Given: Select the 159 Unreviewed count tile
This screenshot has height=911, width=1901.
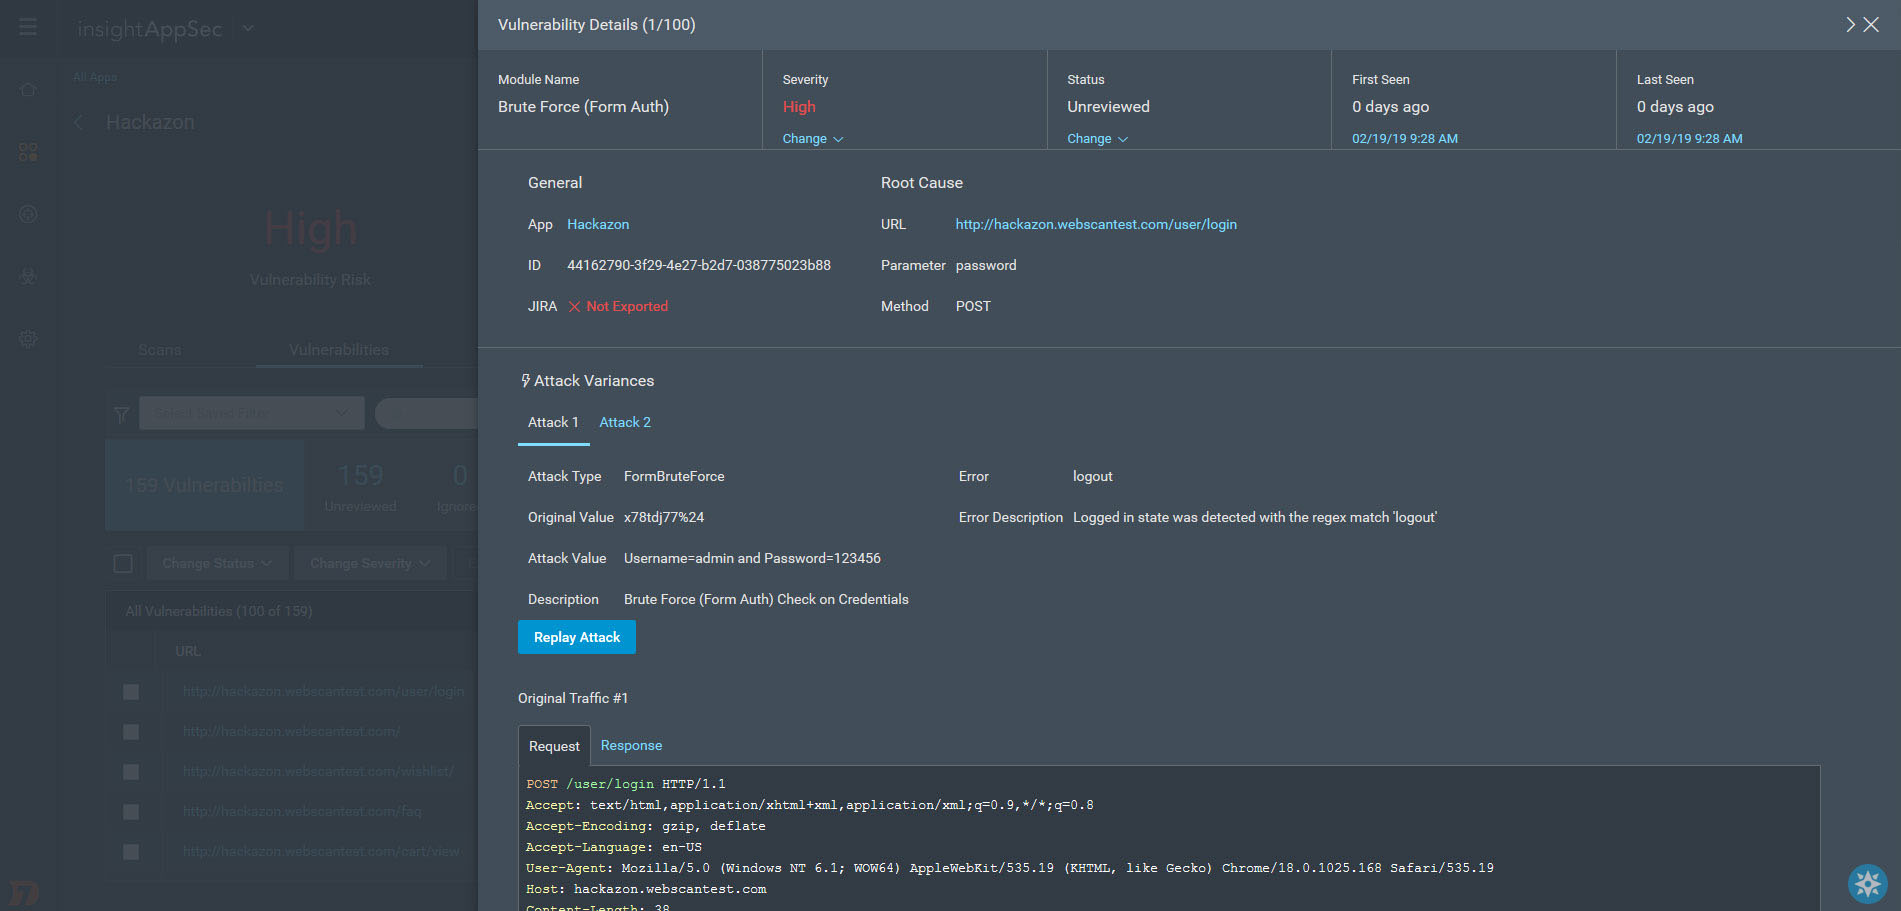Looking at the screenshot, I should point(360,485).
